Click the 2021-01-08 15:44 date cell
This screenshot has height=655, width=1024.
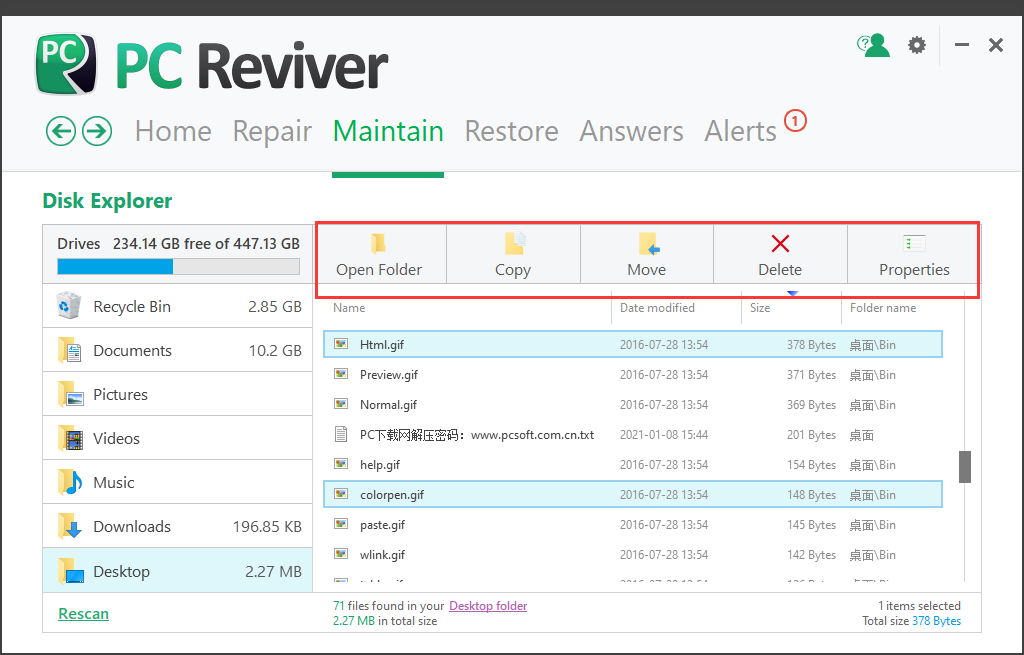tap(664, 435)
